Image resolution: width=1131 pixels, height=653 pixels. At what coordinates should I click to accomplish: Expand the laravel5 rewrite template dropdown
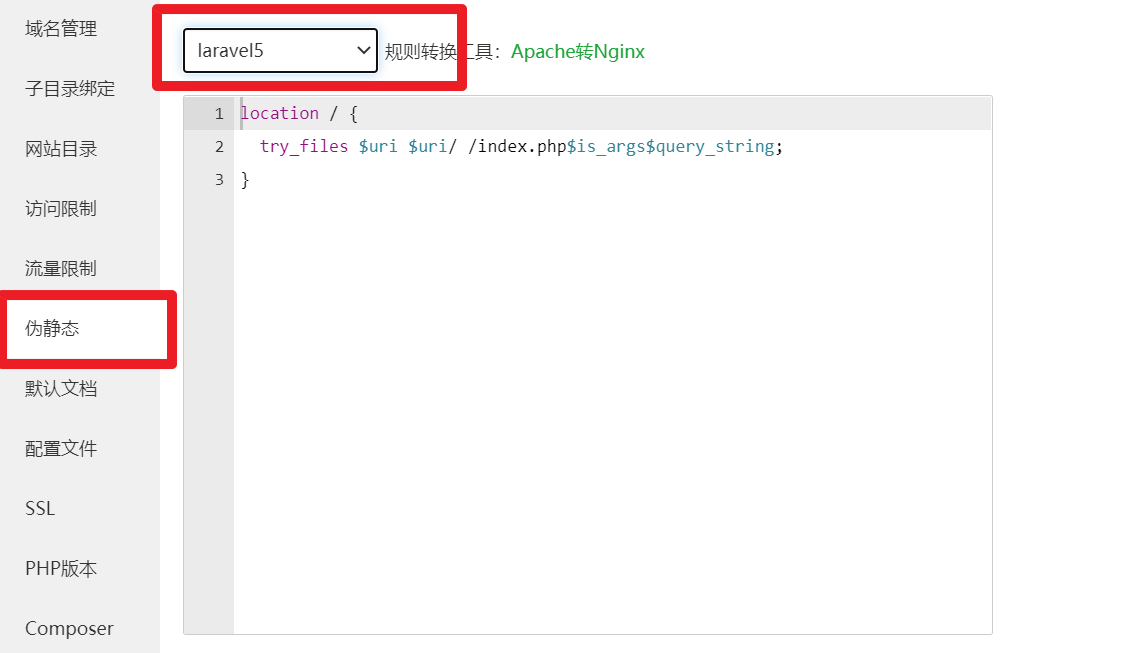280,50
